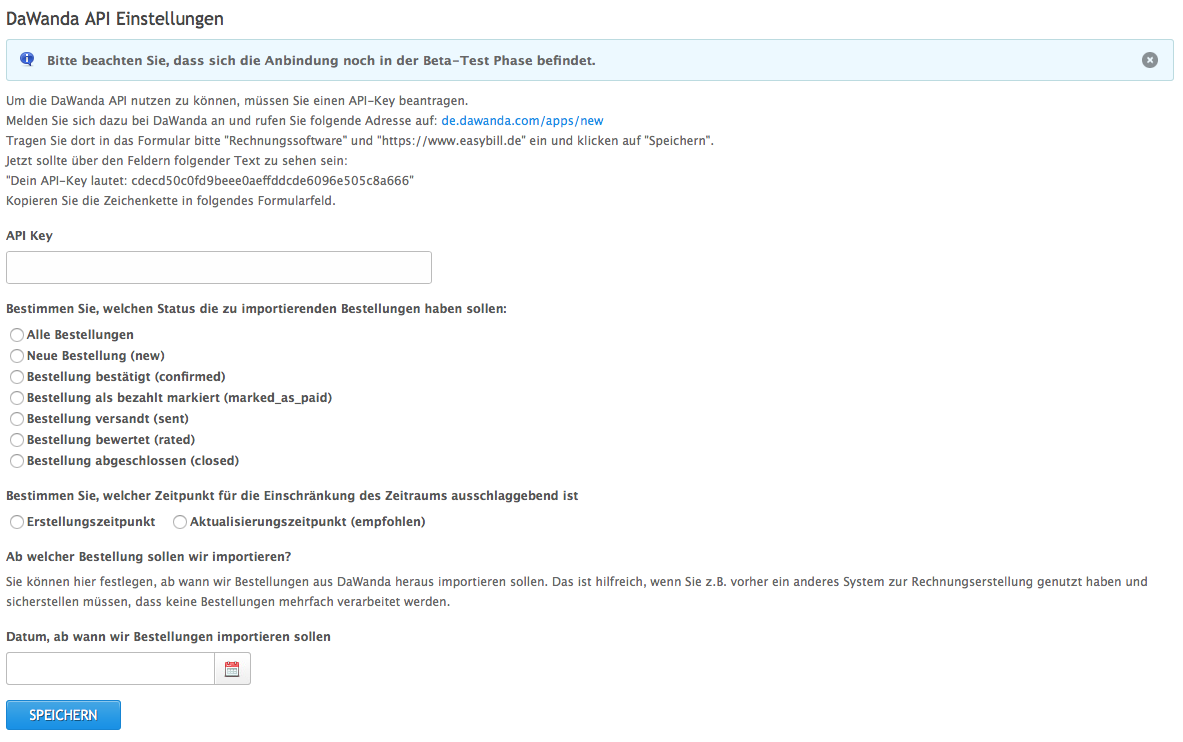1183x742 pixels.
Task: Choose 'Bestellung abgeschlossen (closed)' status
Action: click(x=17, y=461)
